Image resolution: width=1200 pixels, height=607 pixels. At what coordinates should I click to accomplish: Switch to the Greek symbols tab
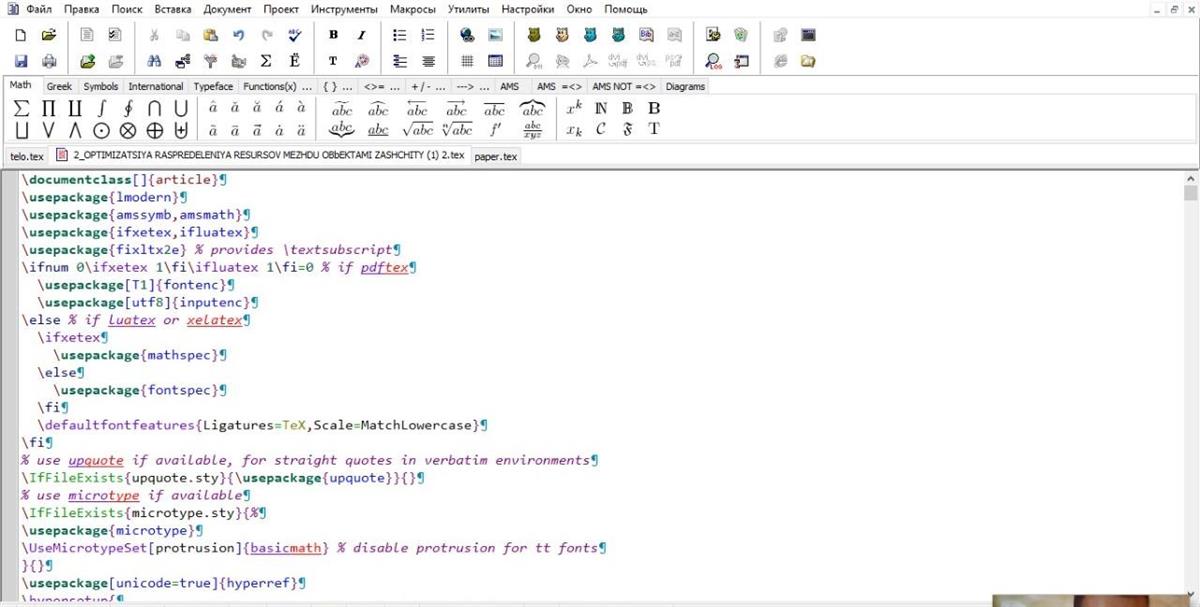click(59, 87)
